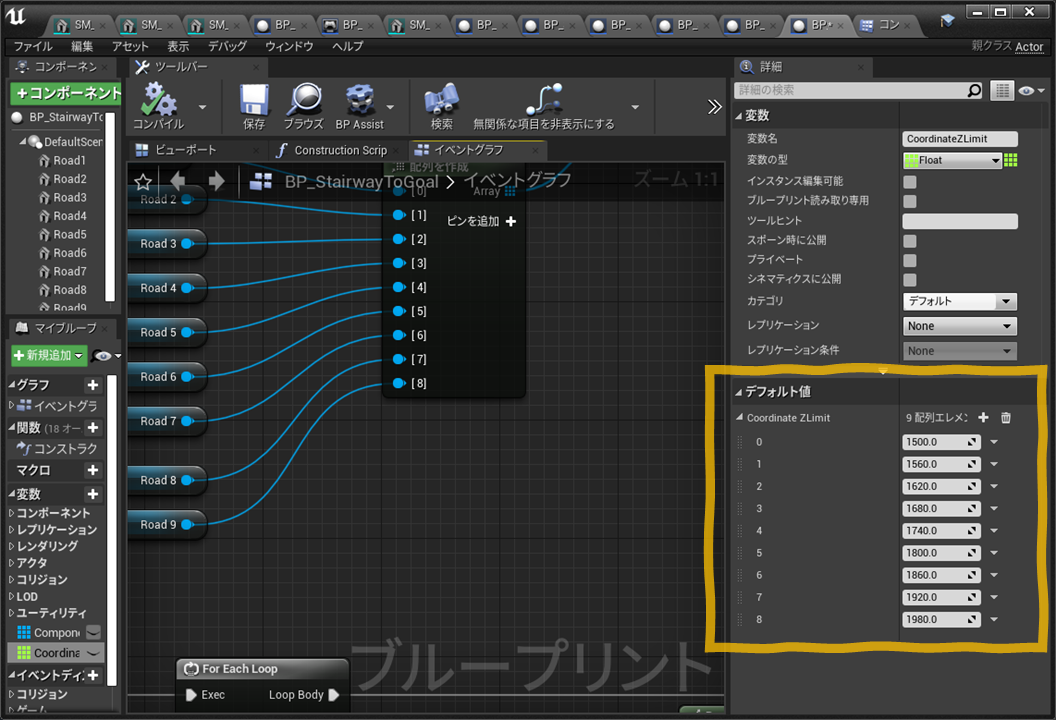Click the Add New (新規追加) button
1056x720 pixels.
[48, 356]
